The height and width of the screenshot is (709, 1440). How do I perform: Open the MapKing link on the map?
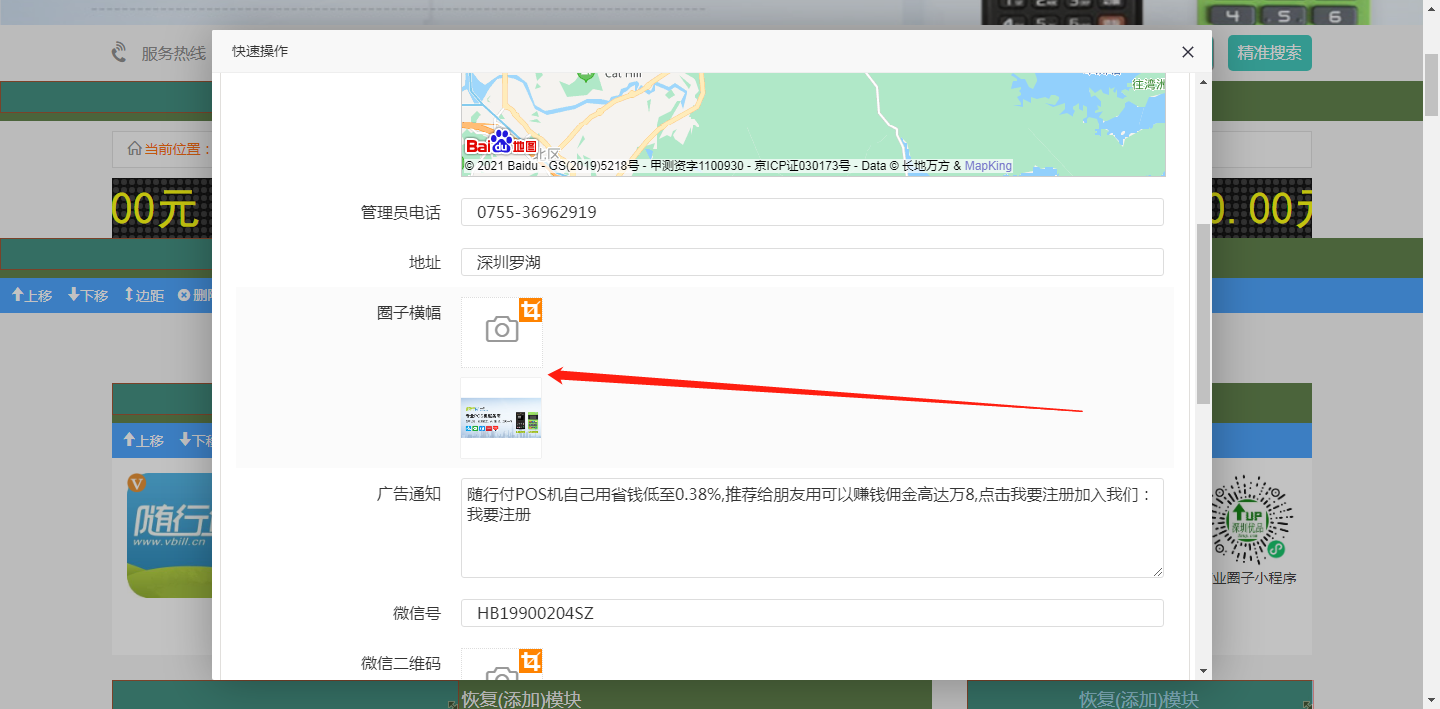click(x=988, y=166)
